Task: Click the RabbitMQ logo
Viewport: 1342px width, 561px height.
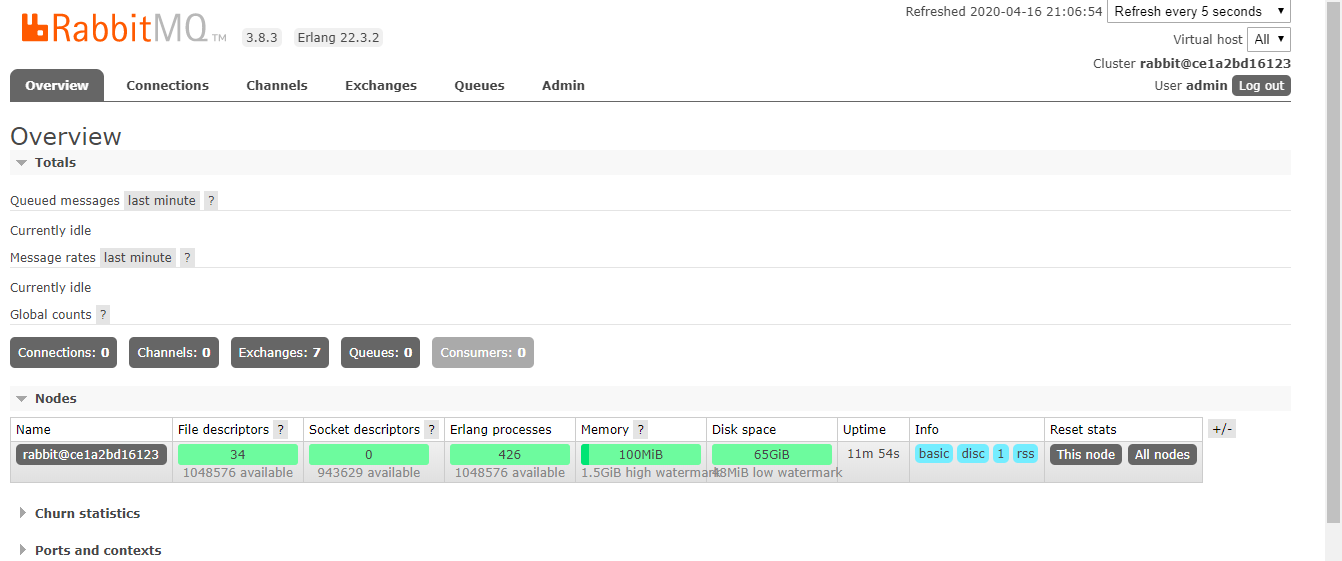Action: pyautogui.click(x=124, y=27)
